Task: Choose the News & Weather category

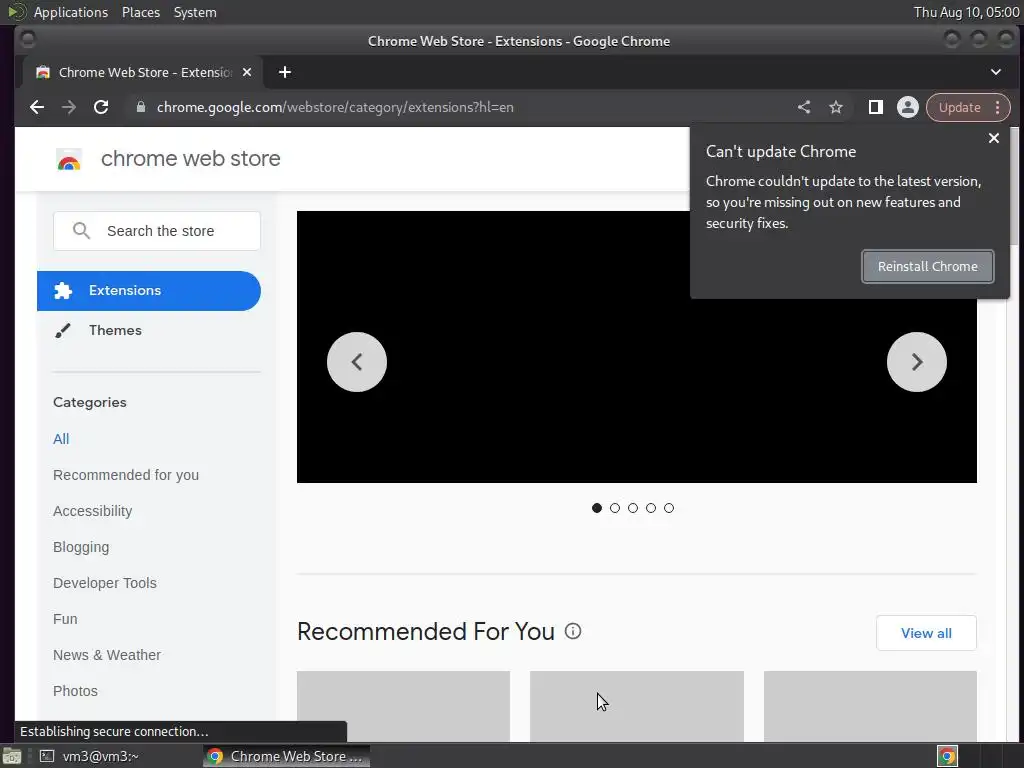Action: tap(106, 654)
